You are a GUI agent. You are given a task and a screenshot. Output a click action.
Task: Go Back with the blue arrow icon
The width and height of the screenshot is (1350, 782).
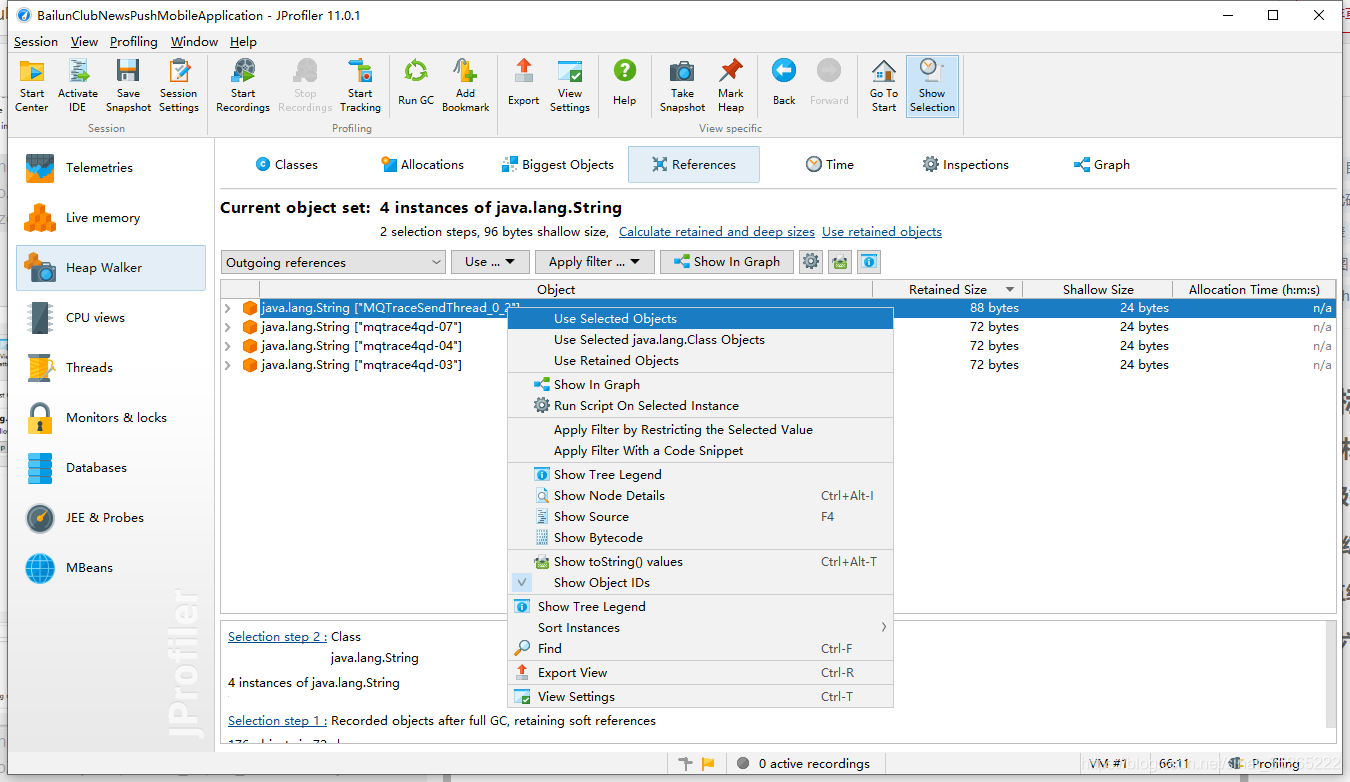click(784, 82)
